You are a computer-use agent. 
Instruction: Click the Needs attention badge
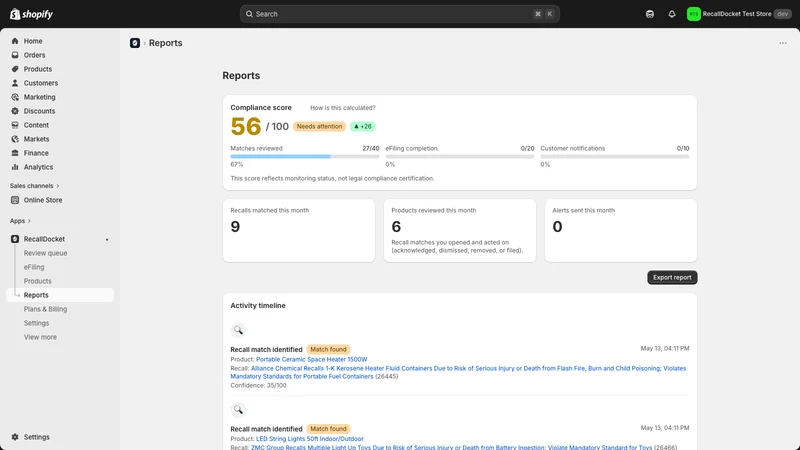pos(319,127)
